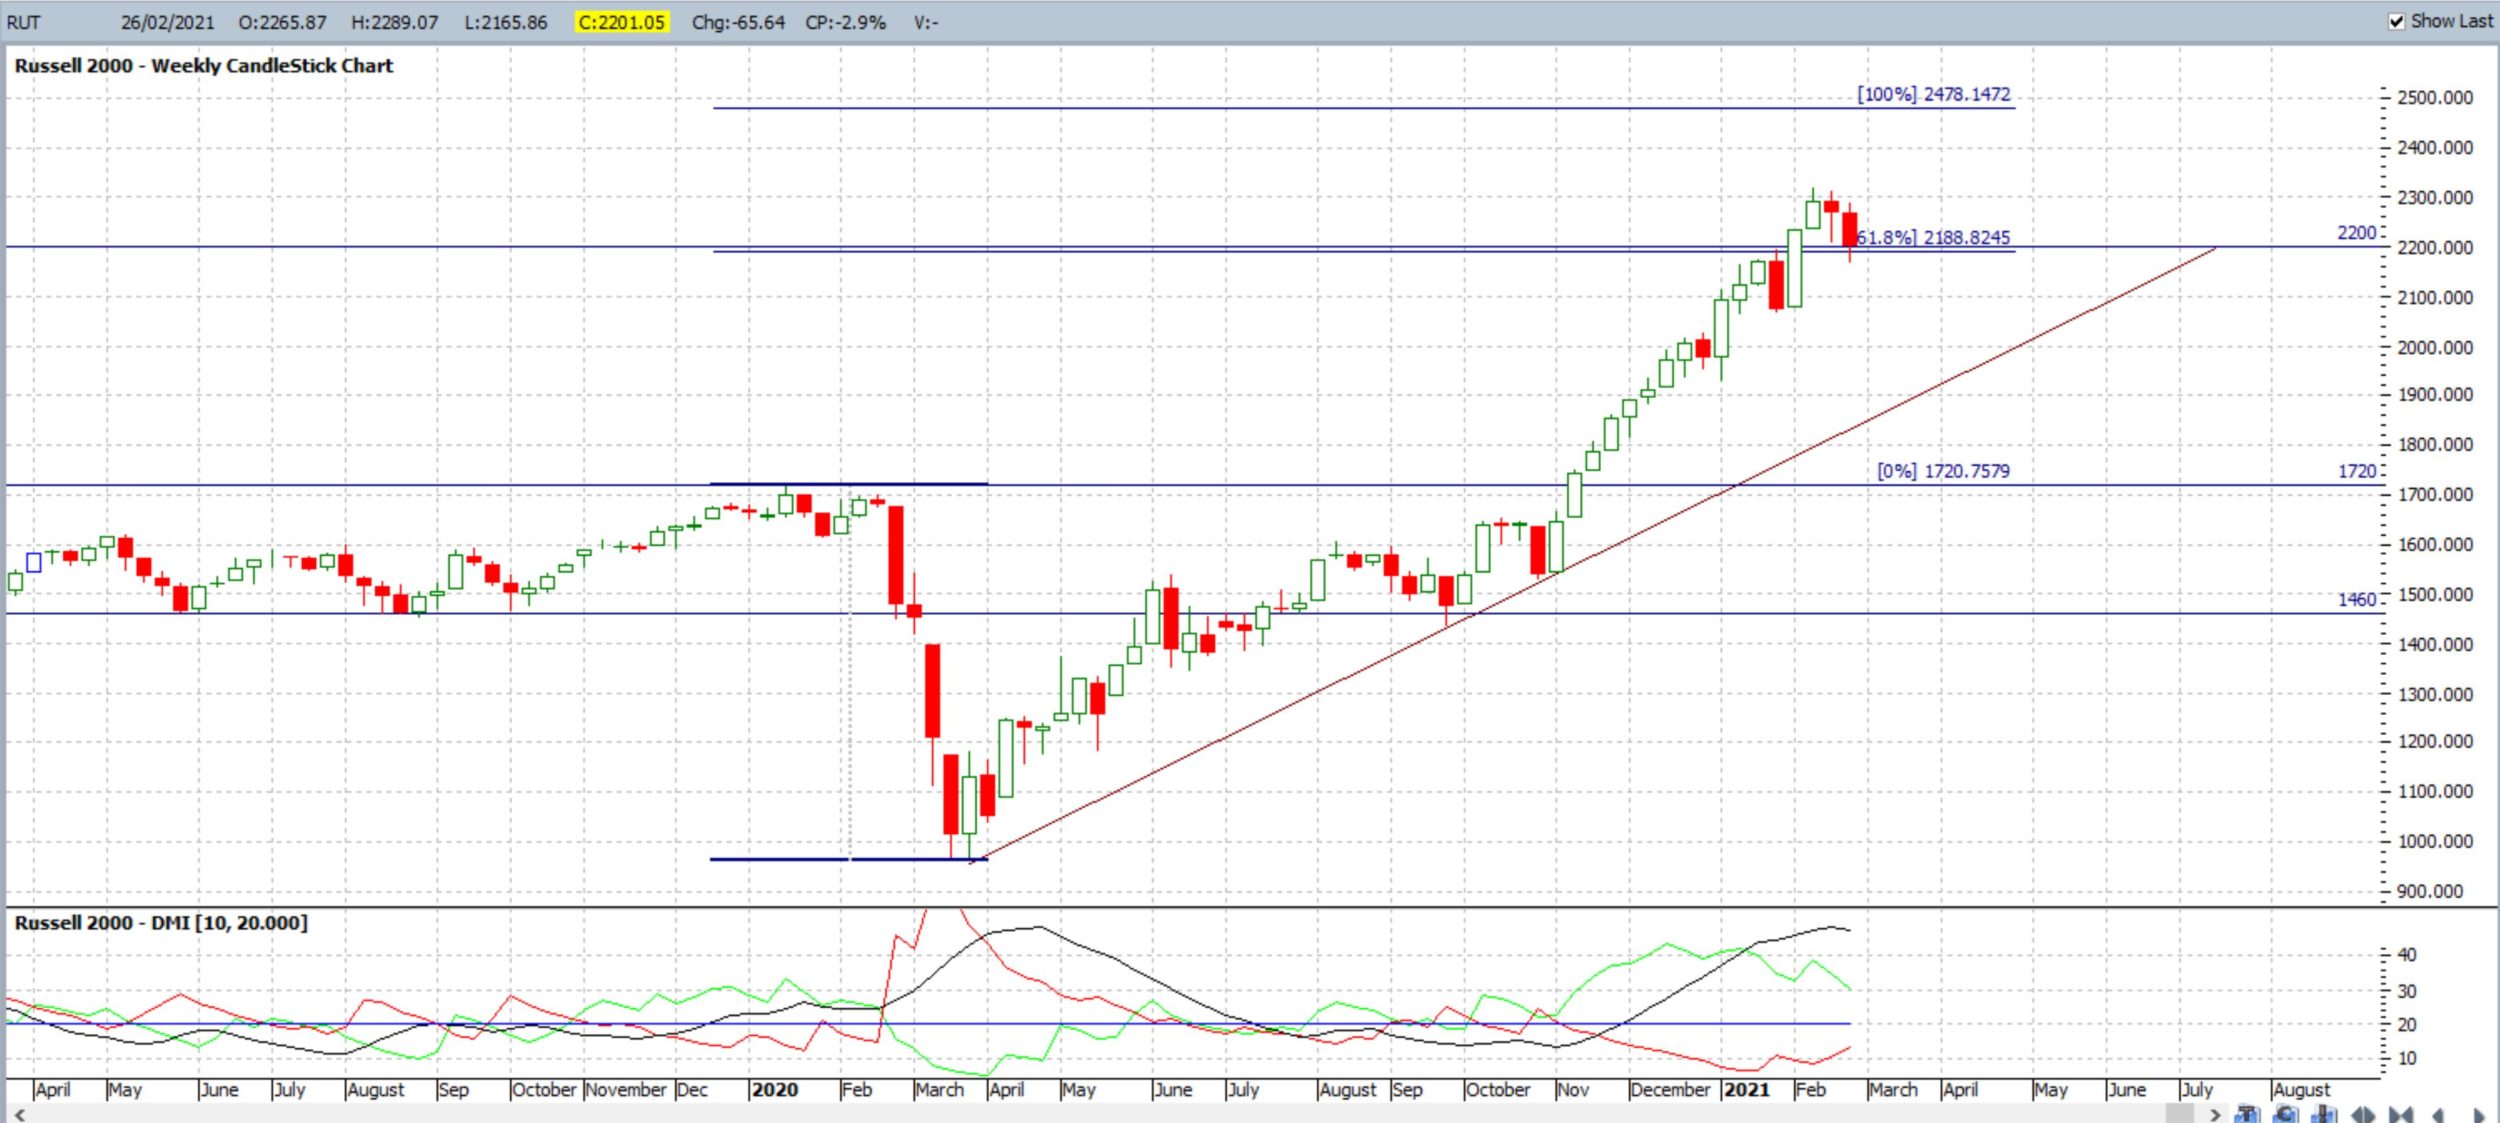
Task: Click the compress chart horizontally arrows icon
Action: point(2401,1115)
